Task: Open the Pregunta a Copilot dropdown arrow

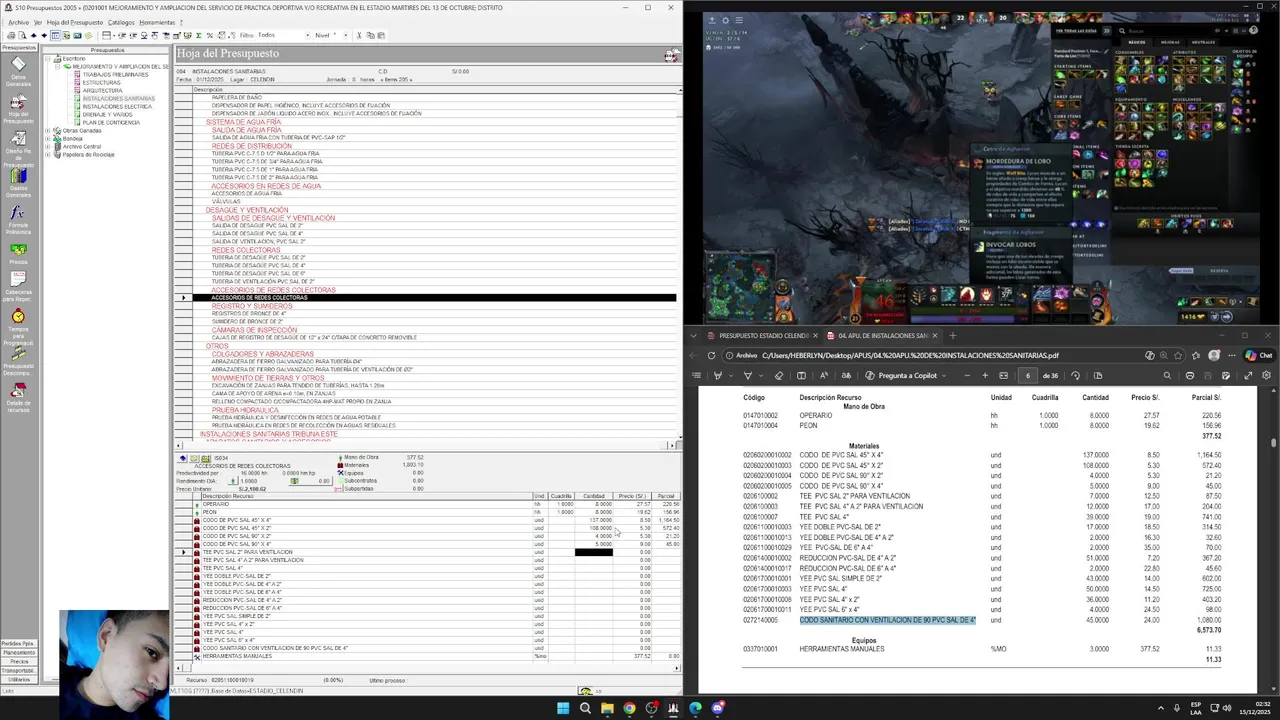Action: (943, 375)
